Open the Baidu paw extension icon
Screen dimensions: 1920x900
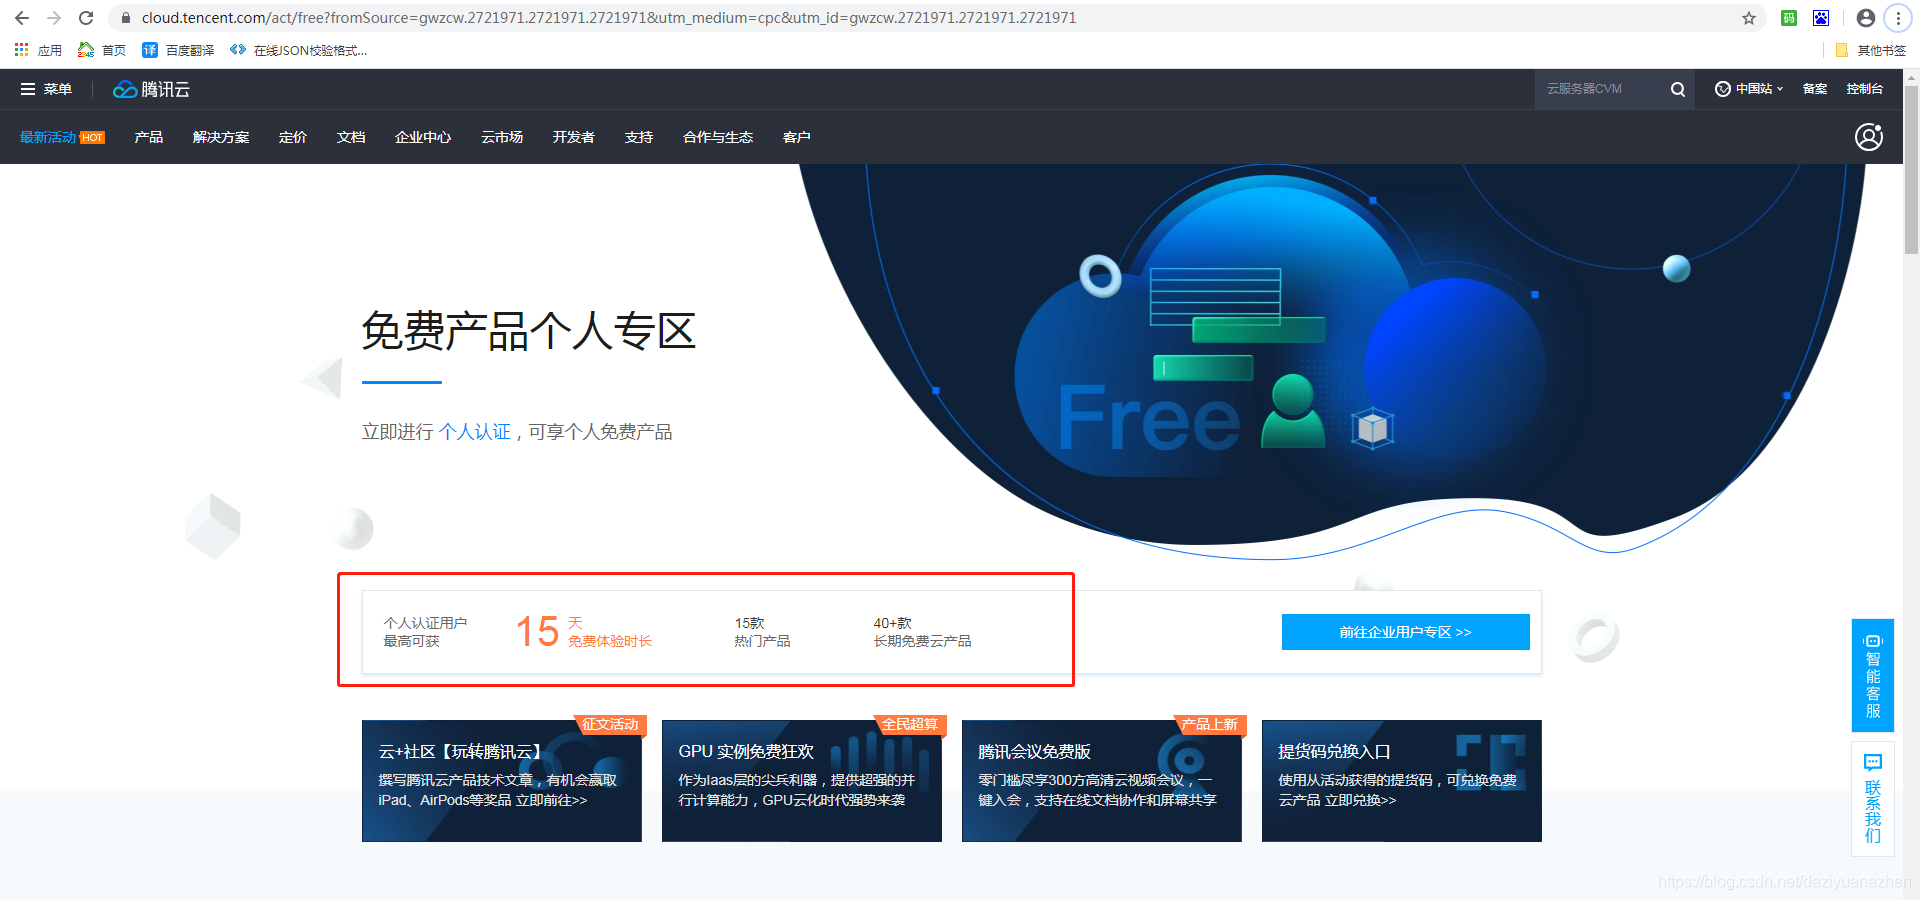(x=1821, y=18)
